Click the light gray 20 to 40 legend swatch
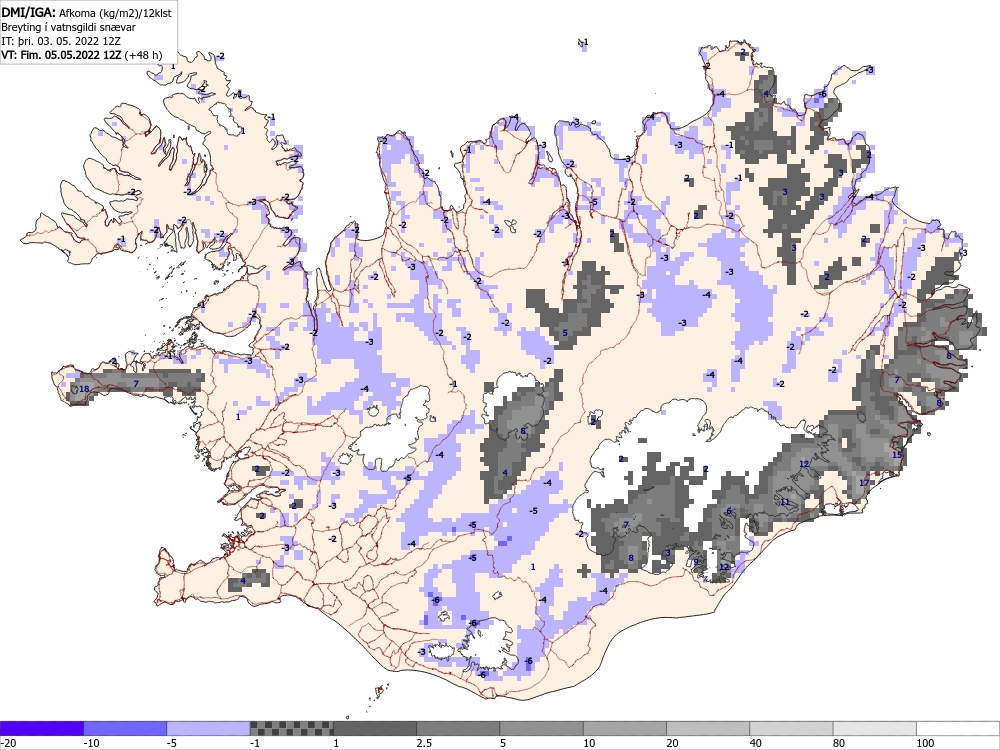 pyautogui.click(x=708, y=728)
